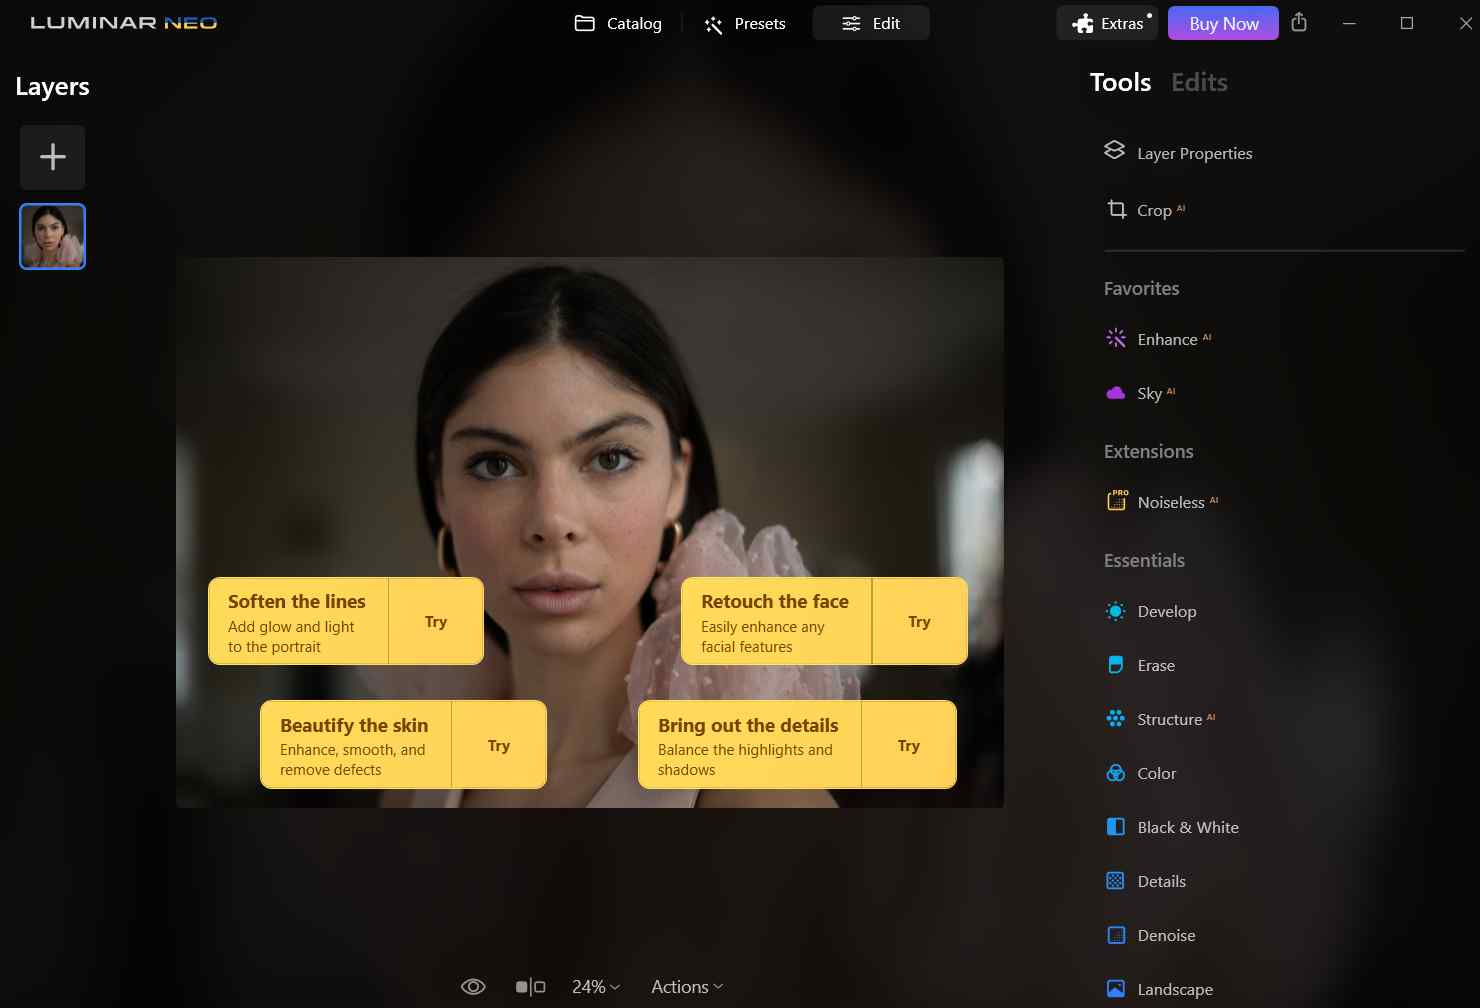Select the Noiseless AI extension icon

click(x=1116, y=501)
